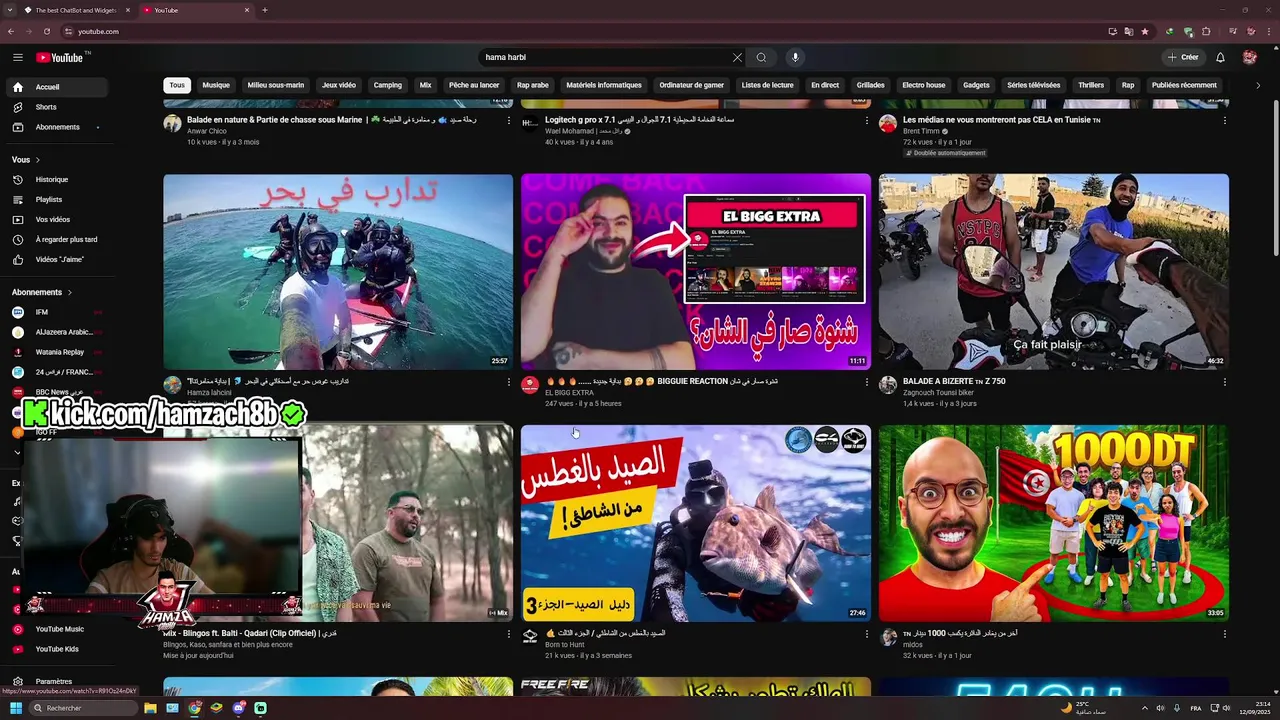Open the IFM subscription channel
The width and height of the screenshot is (1280, 720).
pyautogui.click(x=55, y=312)
